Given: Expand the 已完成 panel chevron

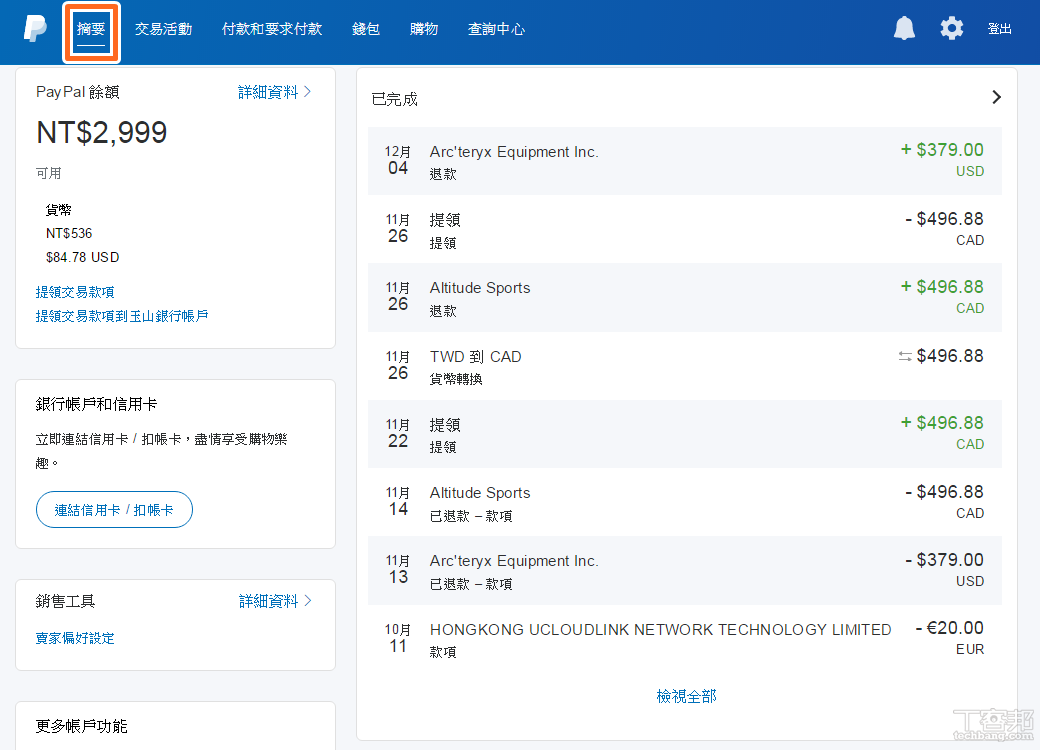Looking at the screenshot, I should (996, 97).
